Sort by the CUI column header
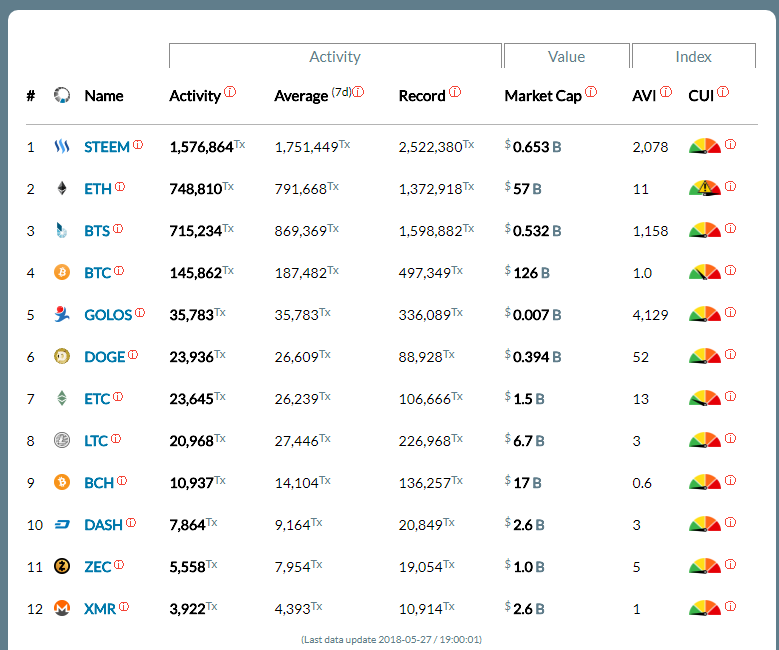Image resolution: width=779 pixels, height=650 pixels. coord(701,95)
